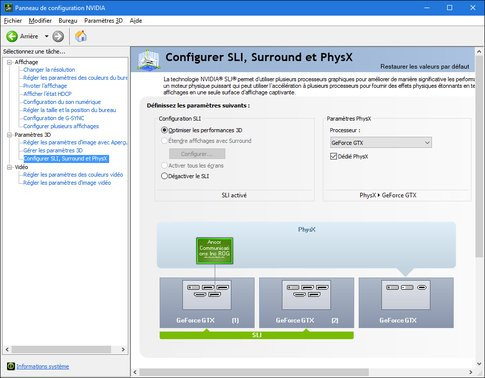Click the NVIDIA icon in title bar
Screen dimensions: 485x378
(8, 7)
